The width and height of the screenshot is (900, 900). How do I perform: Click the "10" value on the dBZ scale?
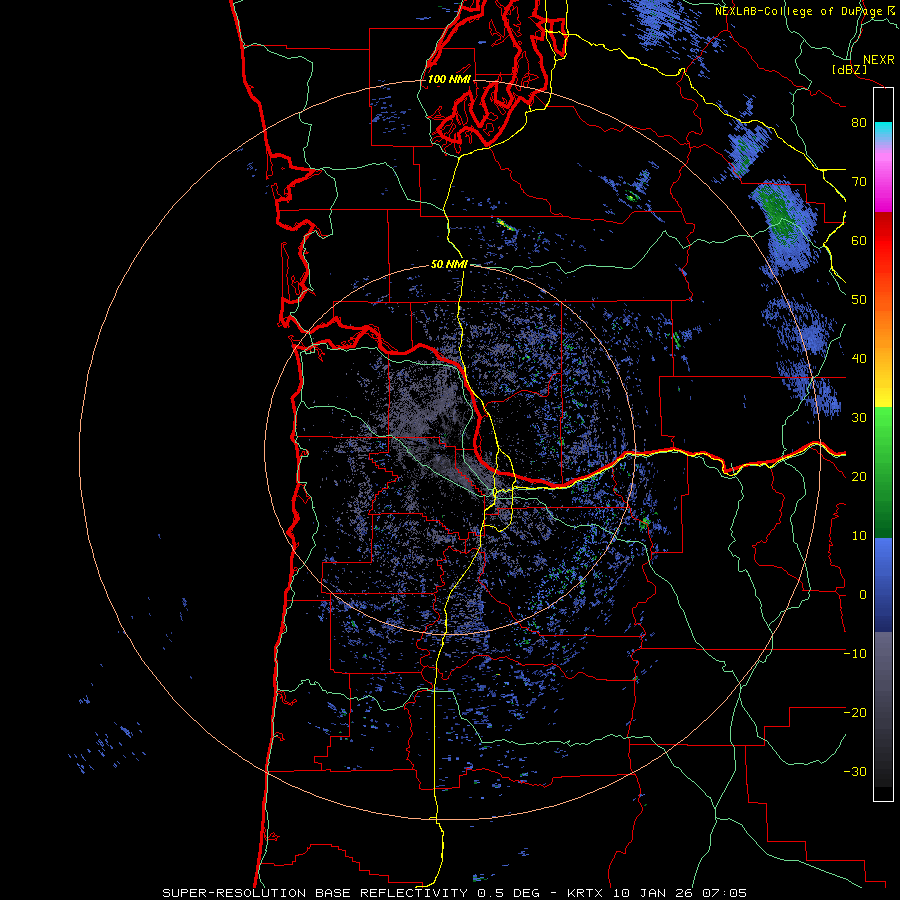(x=859, y=536)
